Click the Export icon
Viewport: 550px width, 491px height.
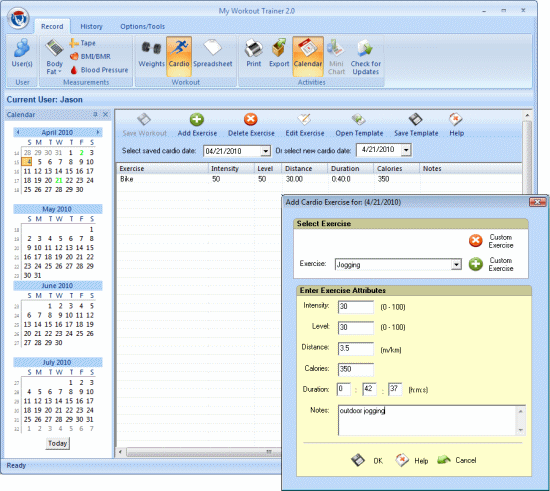(279, 54)
